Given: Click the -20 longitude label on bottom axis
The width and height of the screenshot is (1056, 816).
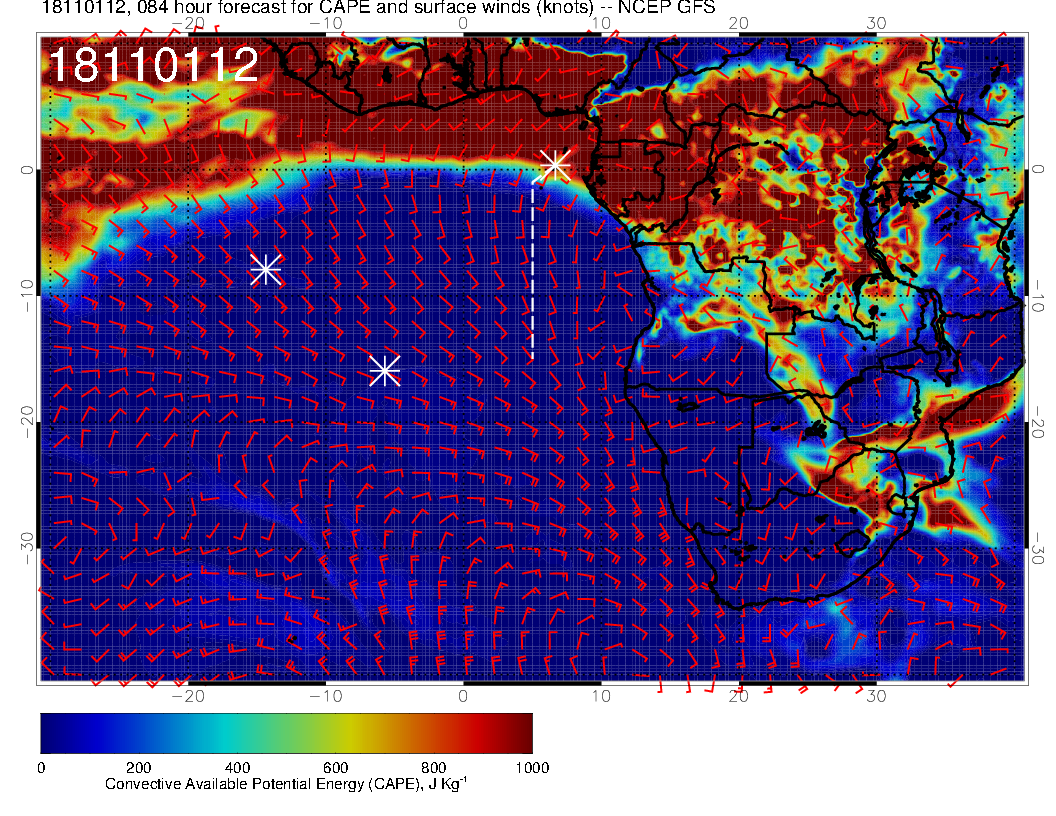Looking at the screenshot, I should (187, 695).
